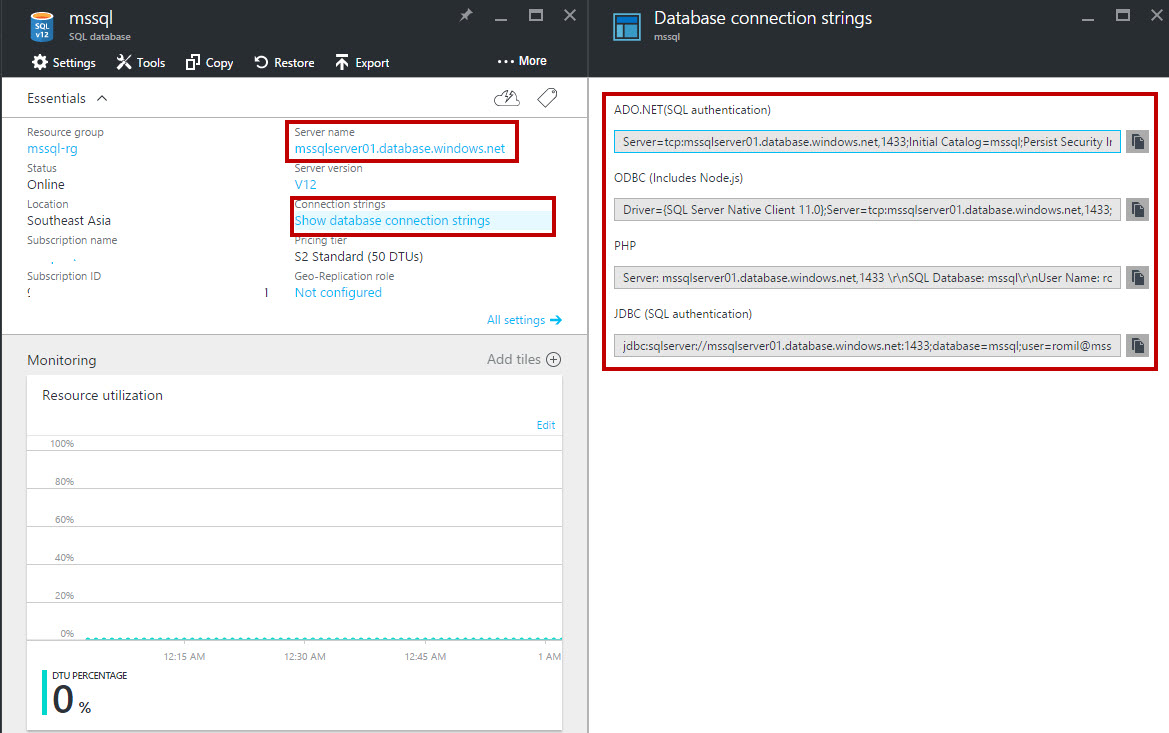Maximize the Database connection strings blade

pyautogui.click(x=1122, y=15)
